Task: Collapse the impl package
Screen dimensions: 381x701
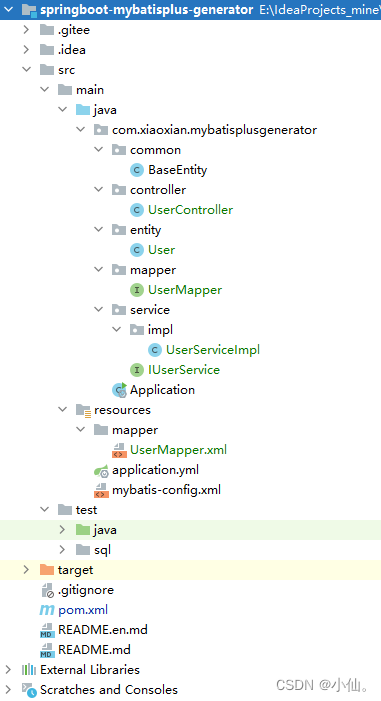Action: (x=116, y=329)
